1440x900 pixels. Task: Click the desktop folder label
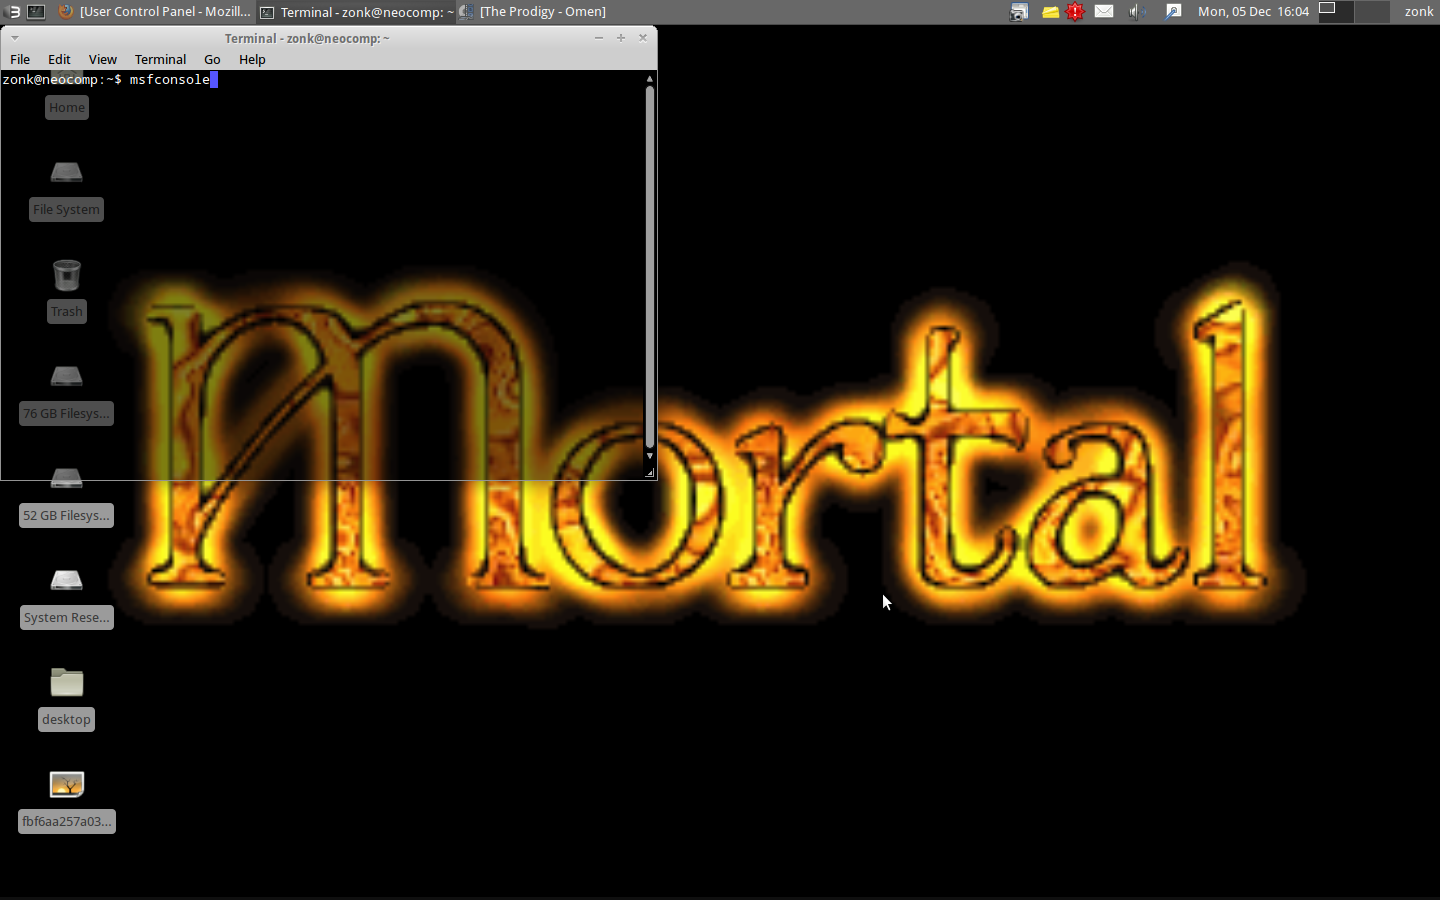point(67,720)
